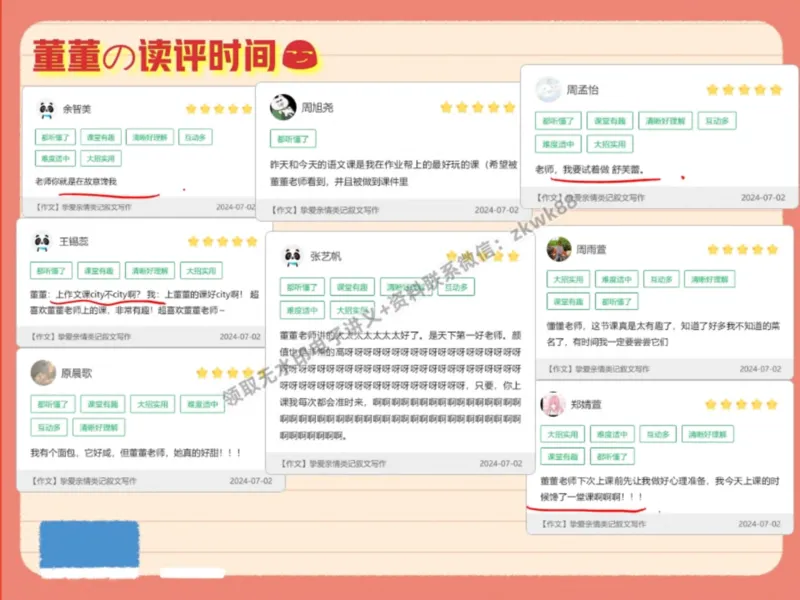Select 难度适中 tag on 张艺帆's card
Viewport: 800px width, 600px height.
click(302, 310)
